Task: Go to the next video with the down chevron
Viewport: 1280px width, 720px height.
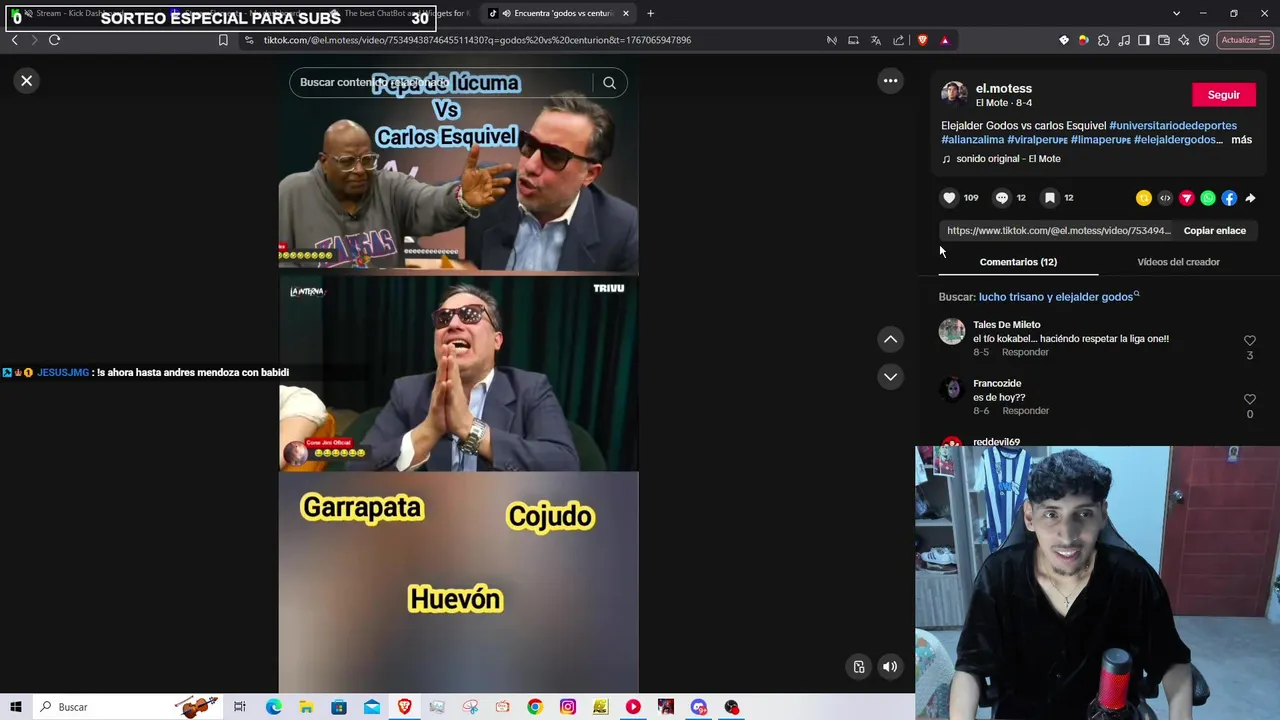Action: tap(890, 377)
